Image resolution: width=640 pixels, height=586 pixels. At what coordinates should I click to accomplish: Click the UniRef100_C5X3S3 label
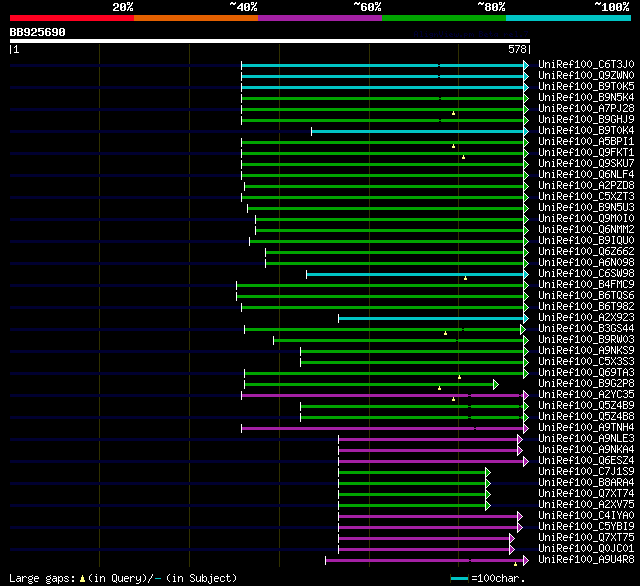click(x=586, y=362)
